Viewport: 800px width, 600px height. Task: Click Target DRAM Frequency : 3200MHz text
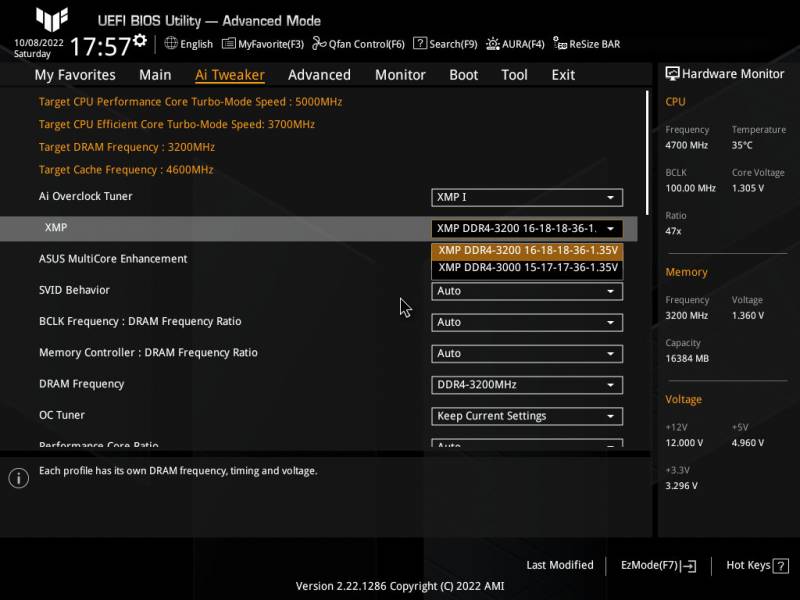(x=127, y=147)
